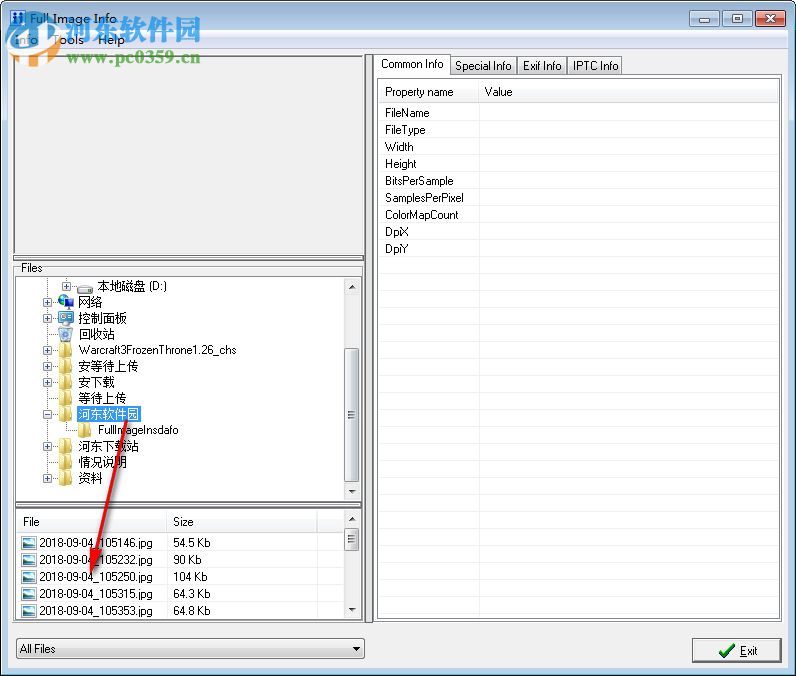
Task: Switch to the Exif Info tab
Action: click(542, 66)
